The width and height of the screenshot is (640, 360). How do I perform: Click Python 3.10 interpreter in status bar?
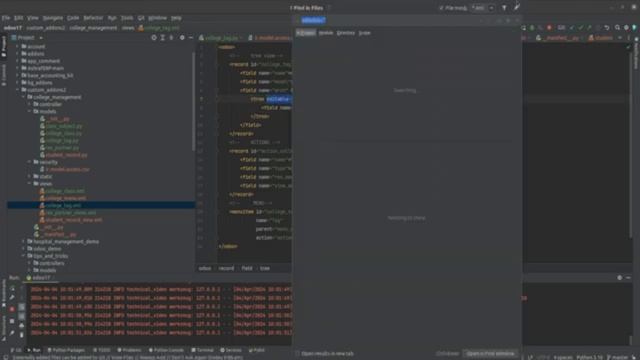589,358
